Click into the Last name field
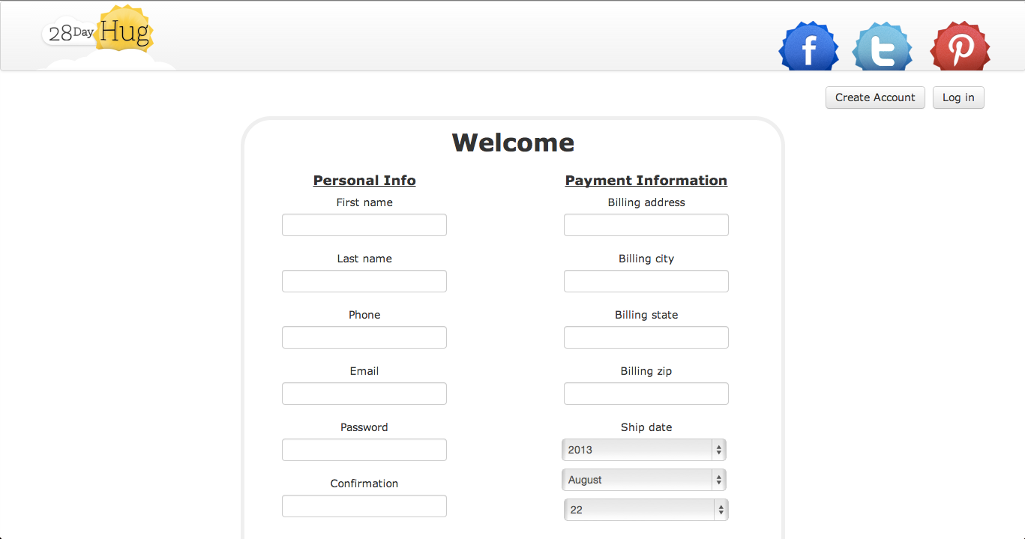The height and width of the screenshot is (539, 1025). click(x=364, y=281)
